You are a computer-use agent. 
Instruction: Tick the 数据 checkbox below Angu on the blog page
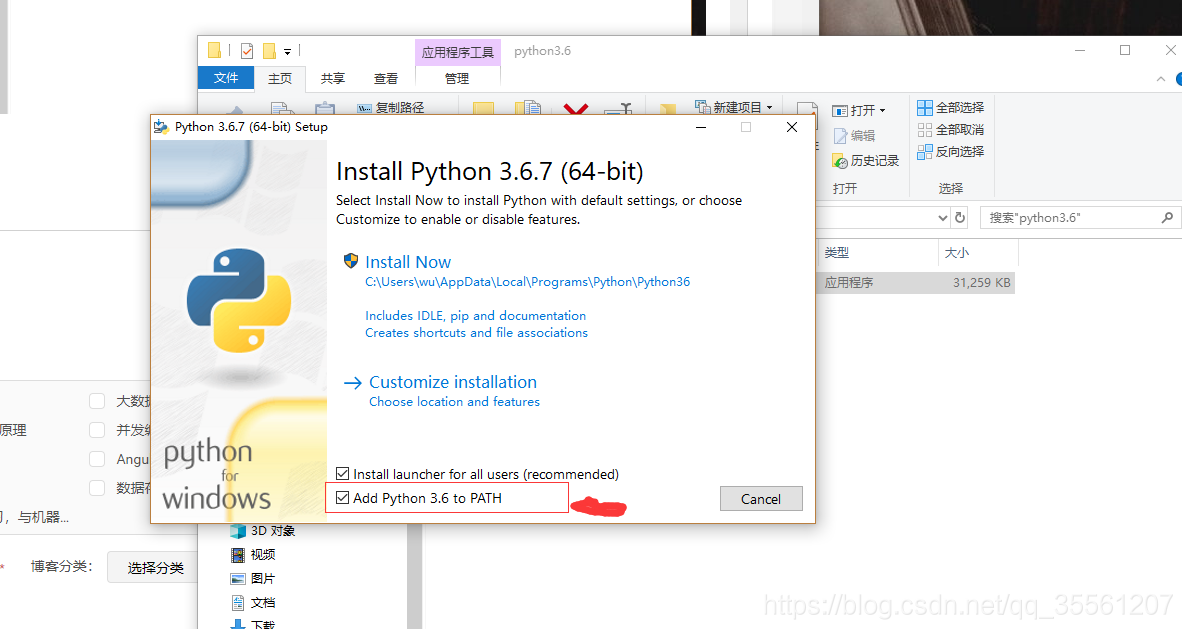point(97,488)
